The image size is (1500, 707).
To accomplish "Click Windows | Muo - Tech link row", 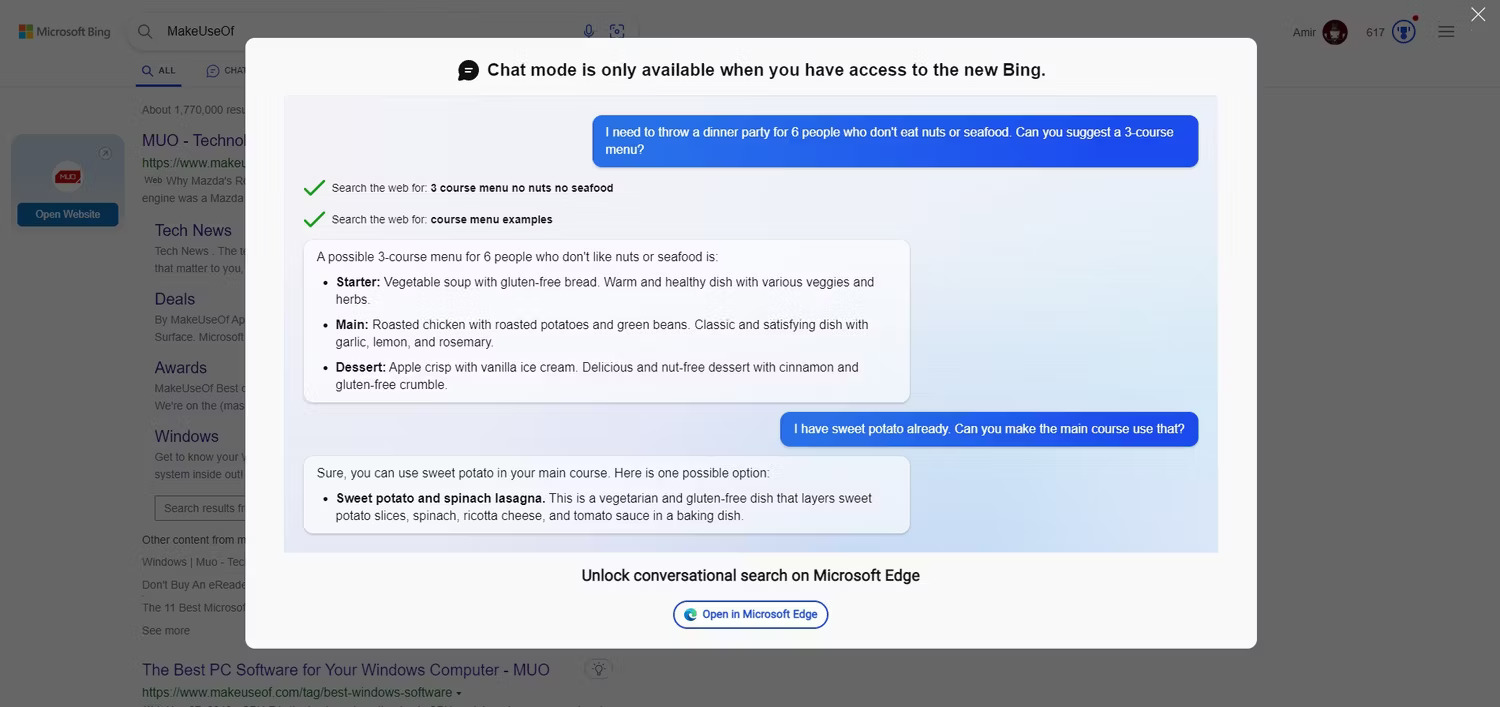I will pos(194,562).
